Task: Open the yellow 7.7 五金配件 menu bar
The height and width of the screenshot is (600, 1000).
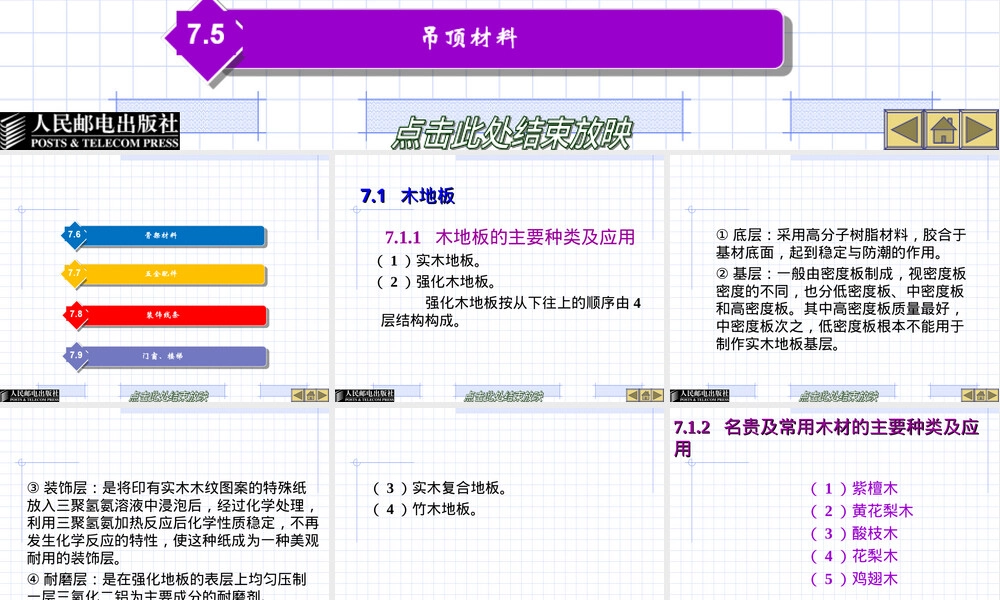Action: pyautogui.click(x=164, y=274)
